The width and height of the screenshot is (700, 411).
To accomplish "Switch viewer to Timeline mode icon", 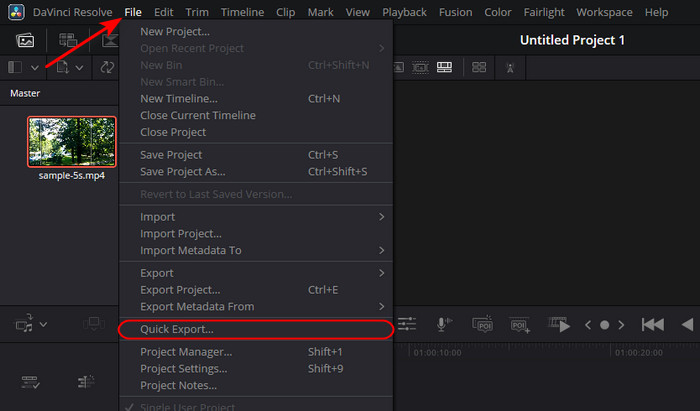I will click(x=444, y=67).
